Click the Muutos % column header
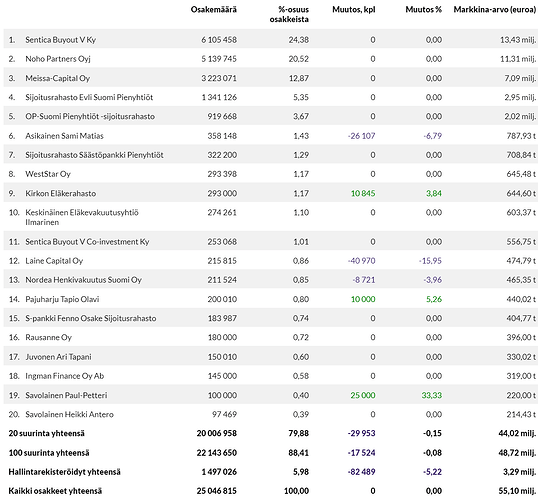 (x=423, y=10)
